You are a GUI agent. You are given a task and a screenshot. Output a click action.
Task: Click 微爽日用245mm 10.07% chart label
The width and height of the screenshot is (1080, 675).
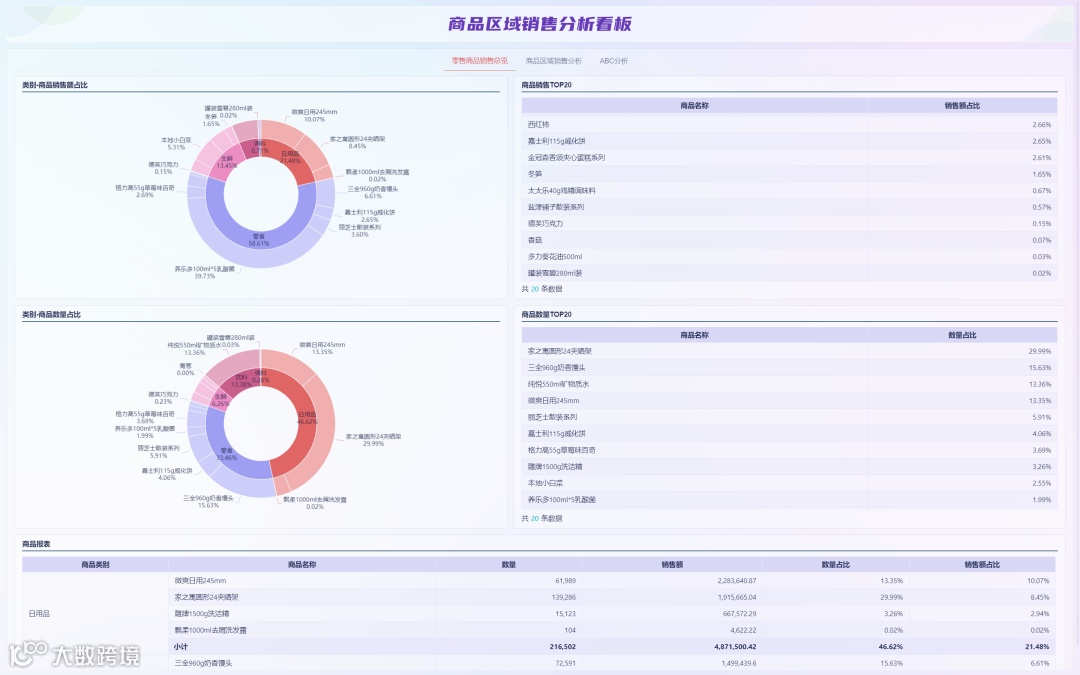point(314,115)
